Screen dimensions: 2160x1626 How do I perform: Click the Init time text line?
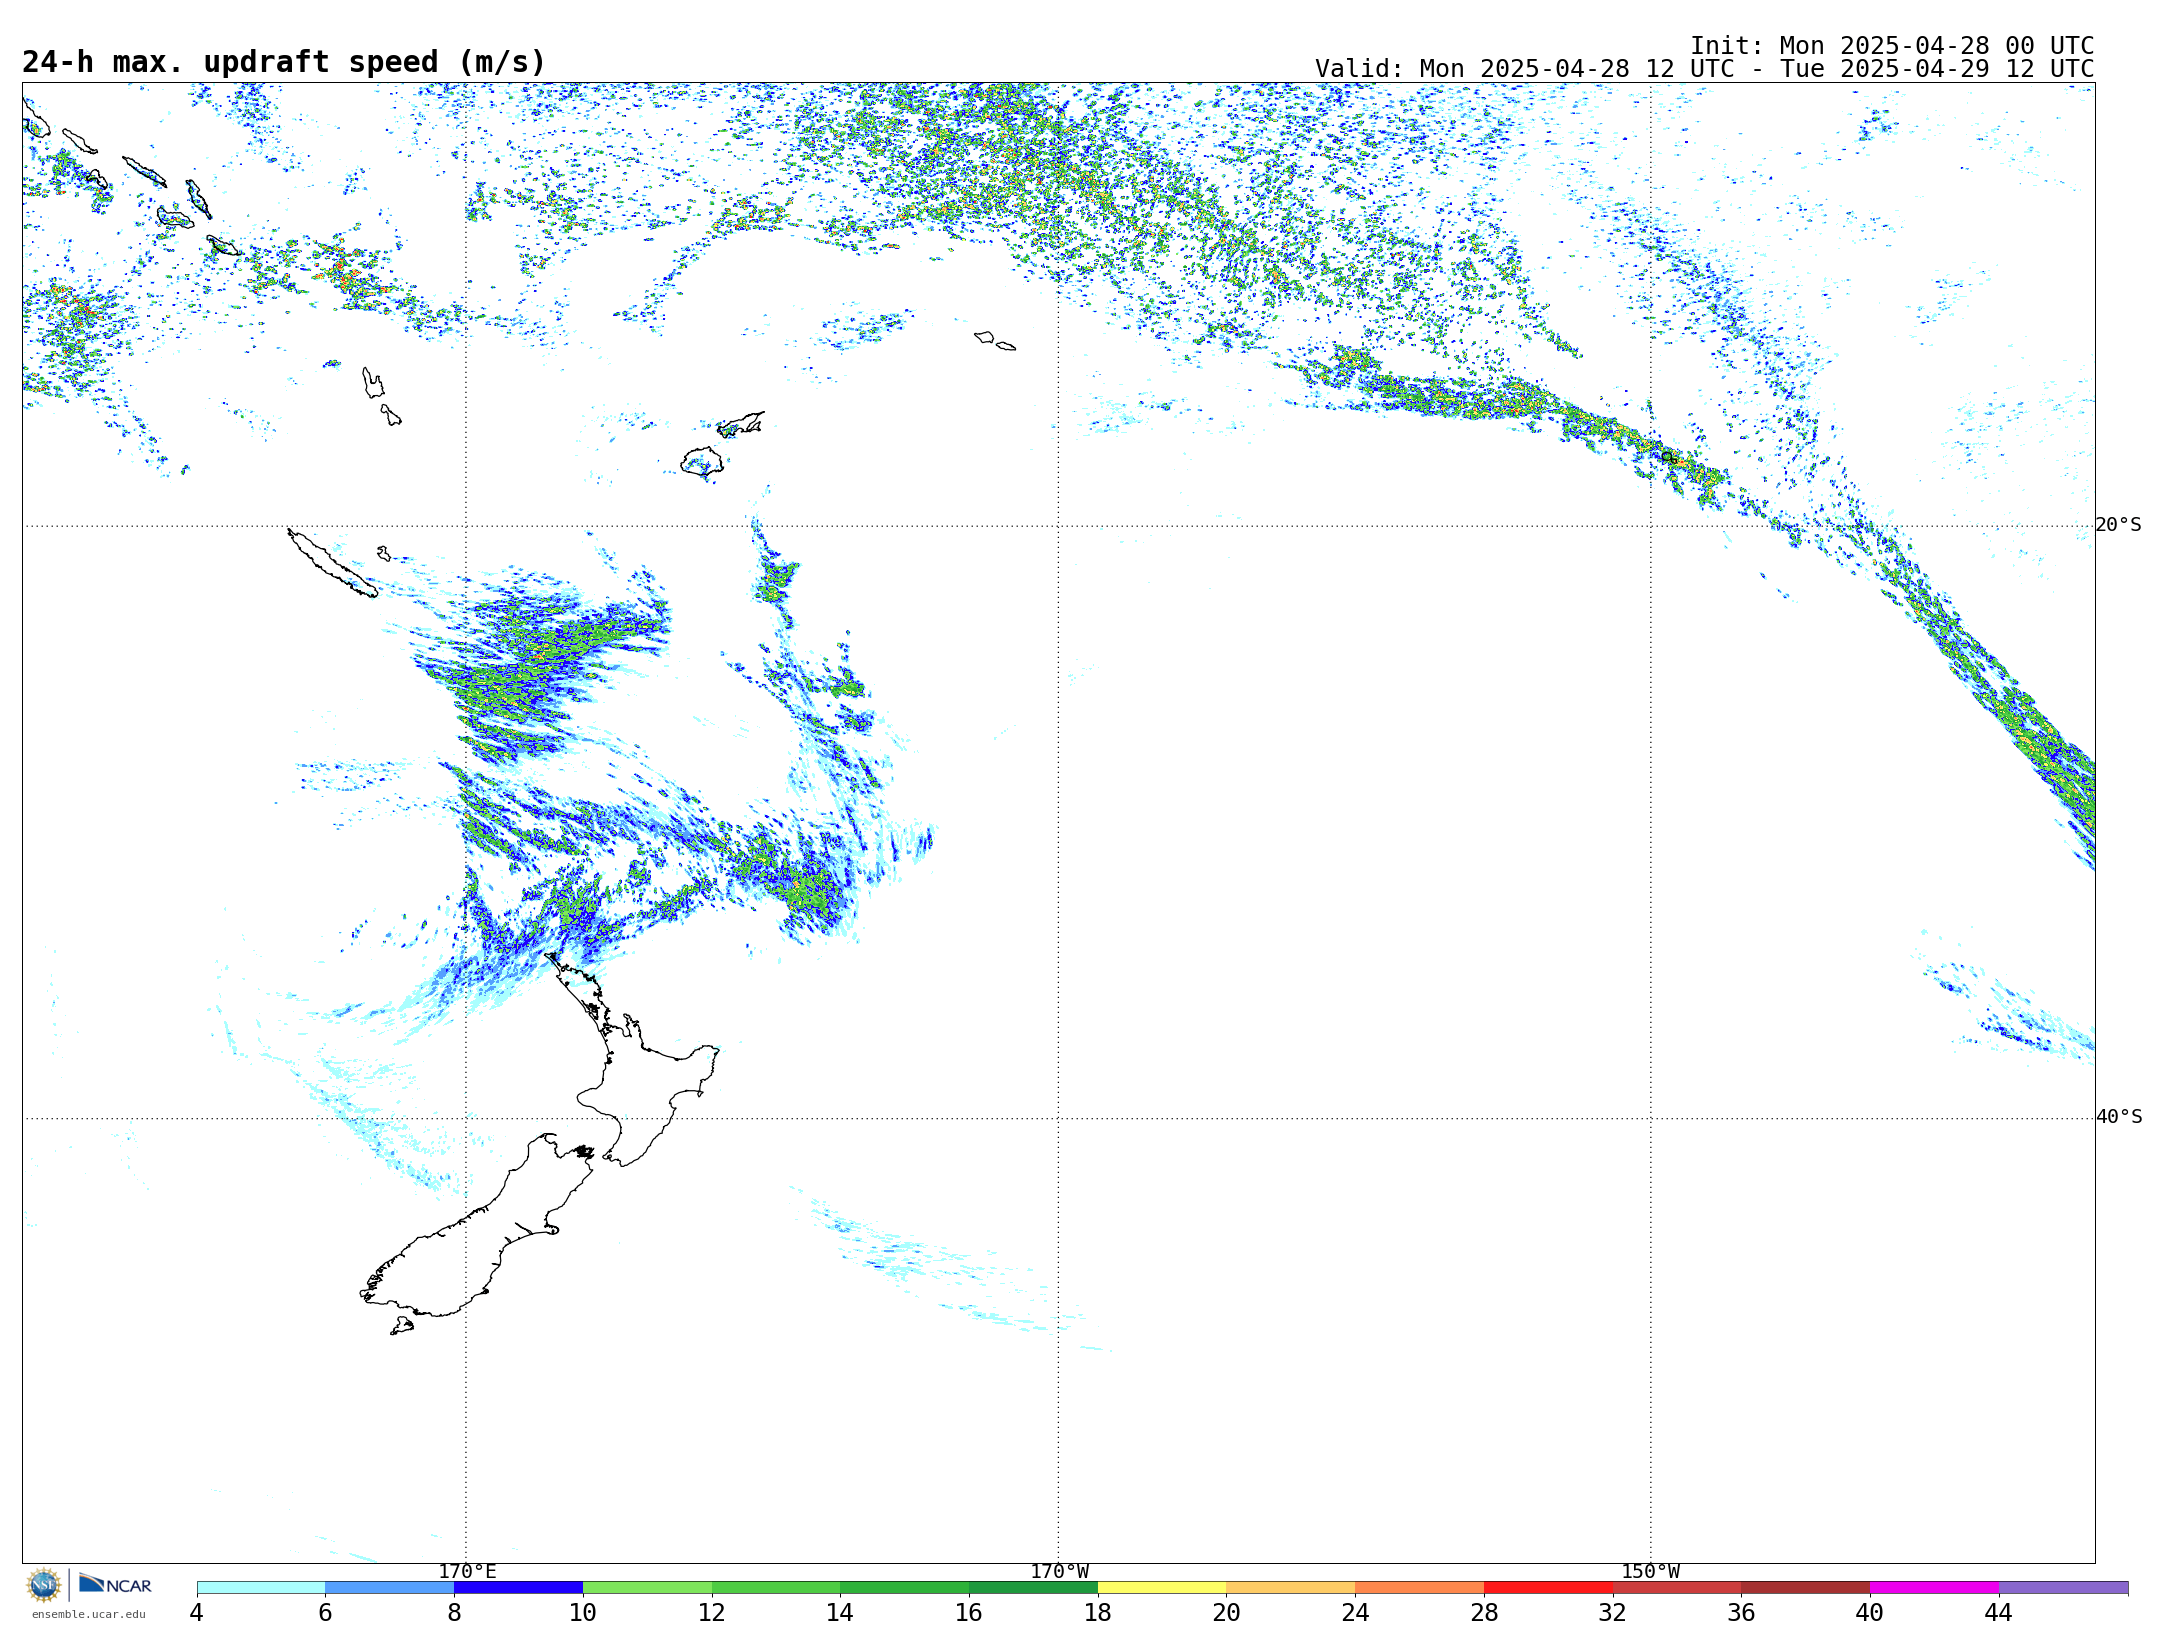tap(1892, 46)
